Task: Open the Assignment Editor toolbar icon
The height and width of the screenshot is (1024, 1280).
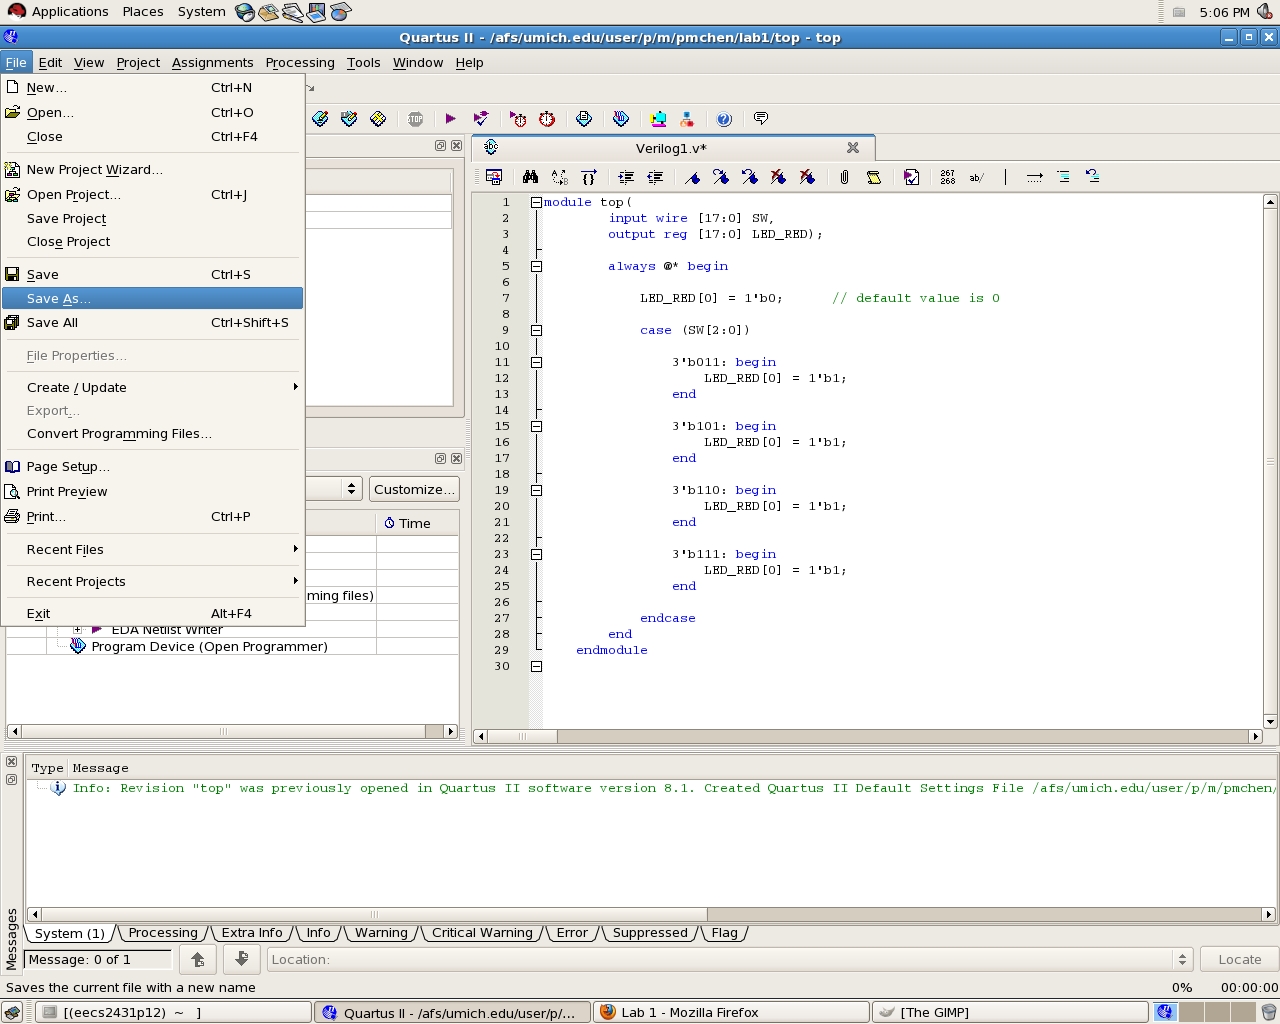Action: click(x=349, y=119)
